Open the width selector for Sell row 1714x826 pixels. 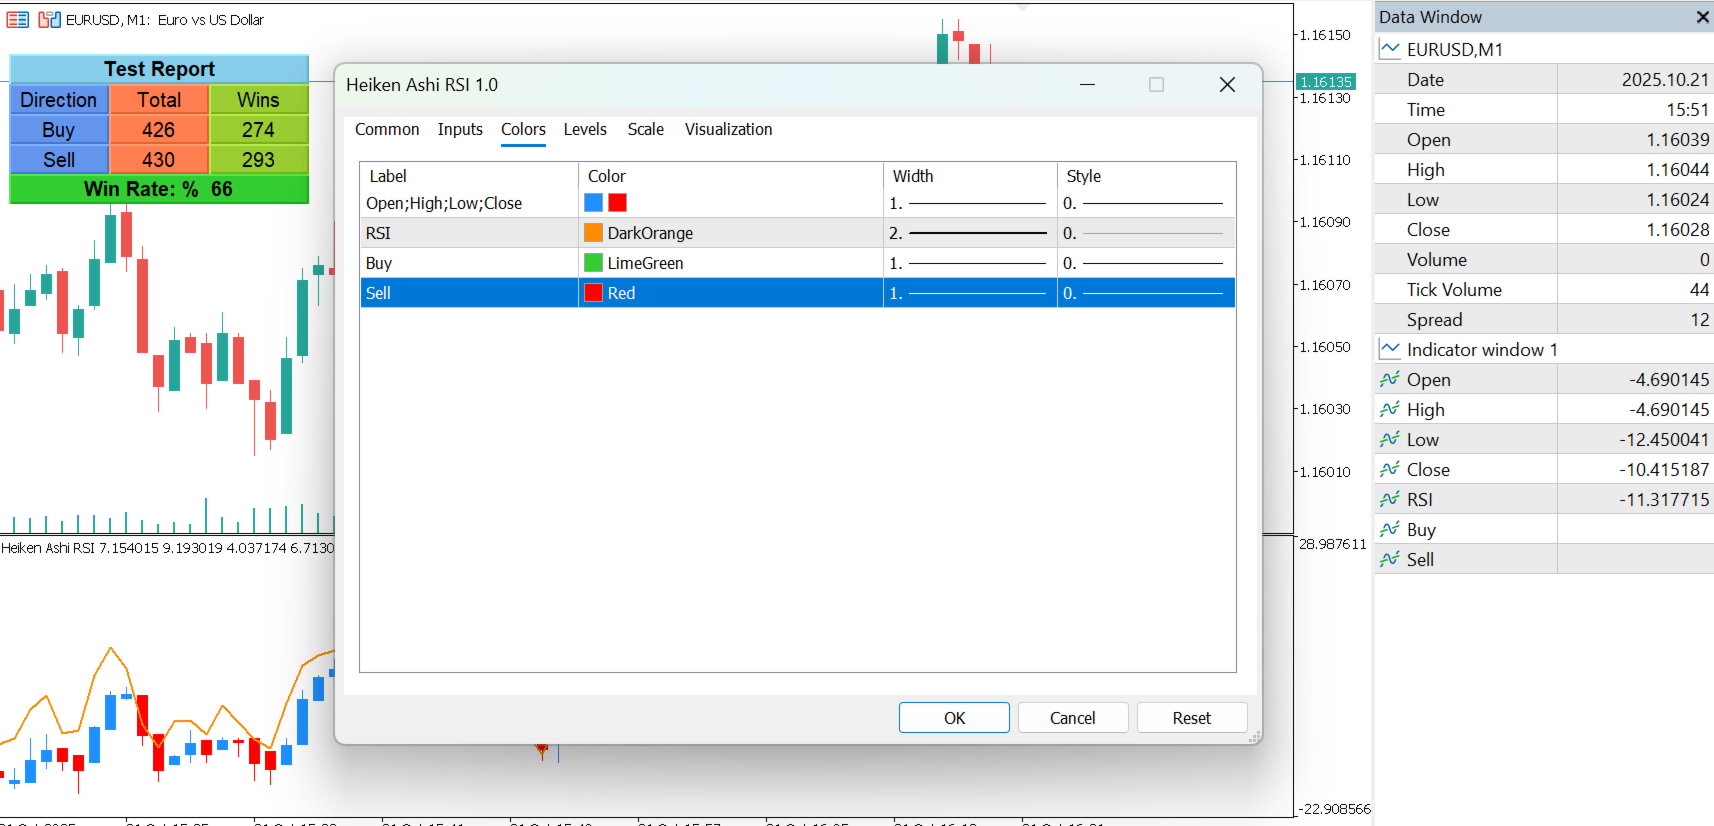[x=970, y=293]
